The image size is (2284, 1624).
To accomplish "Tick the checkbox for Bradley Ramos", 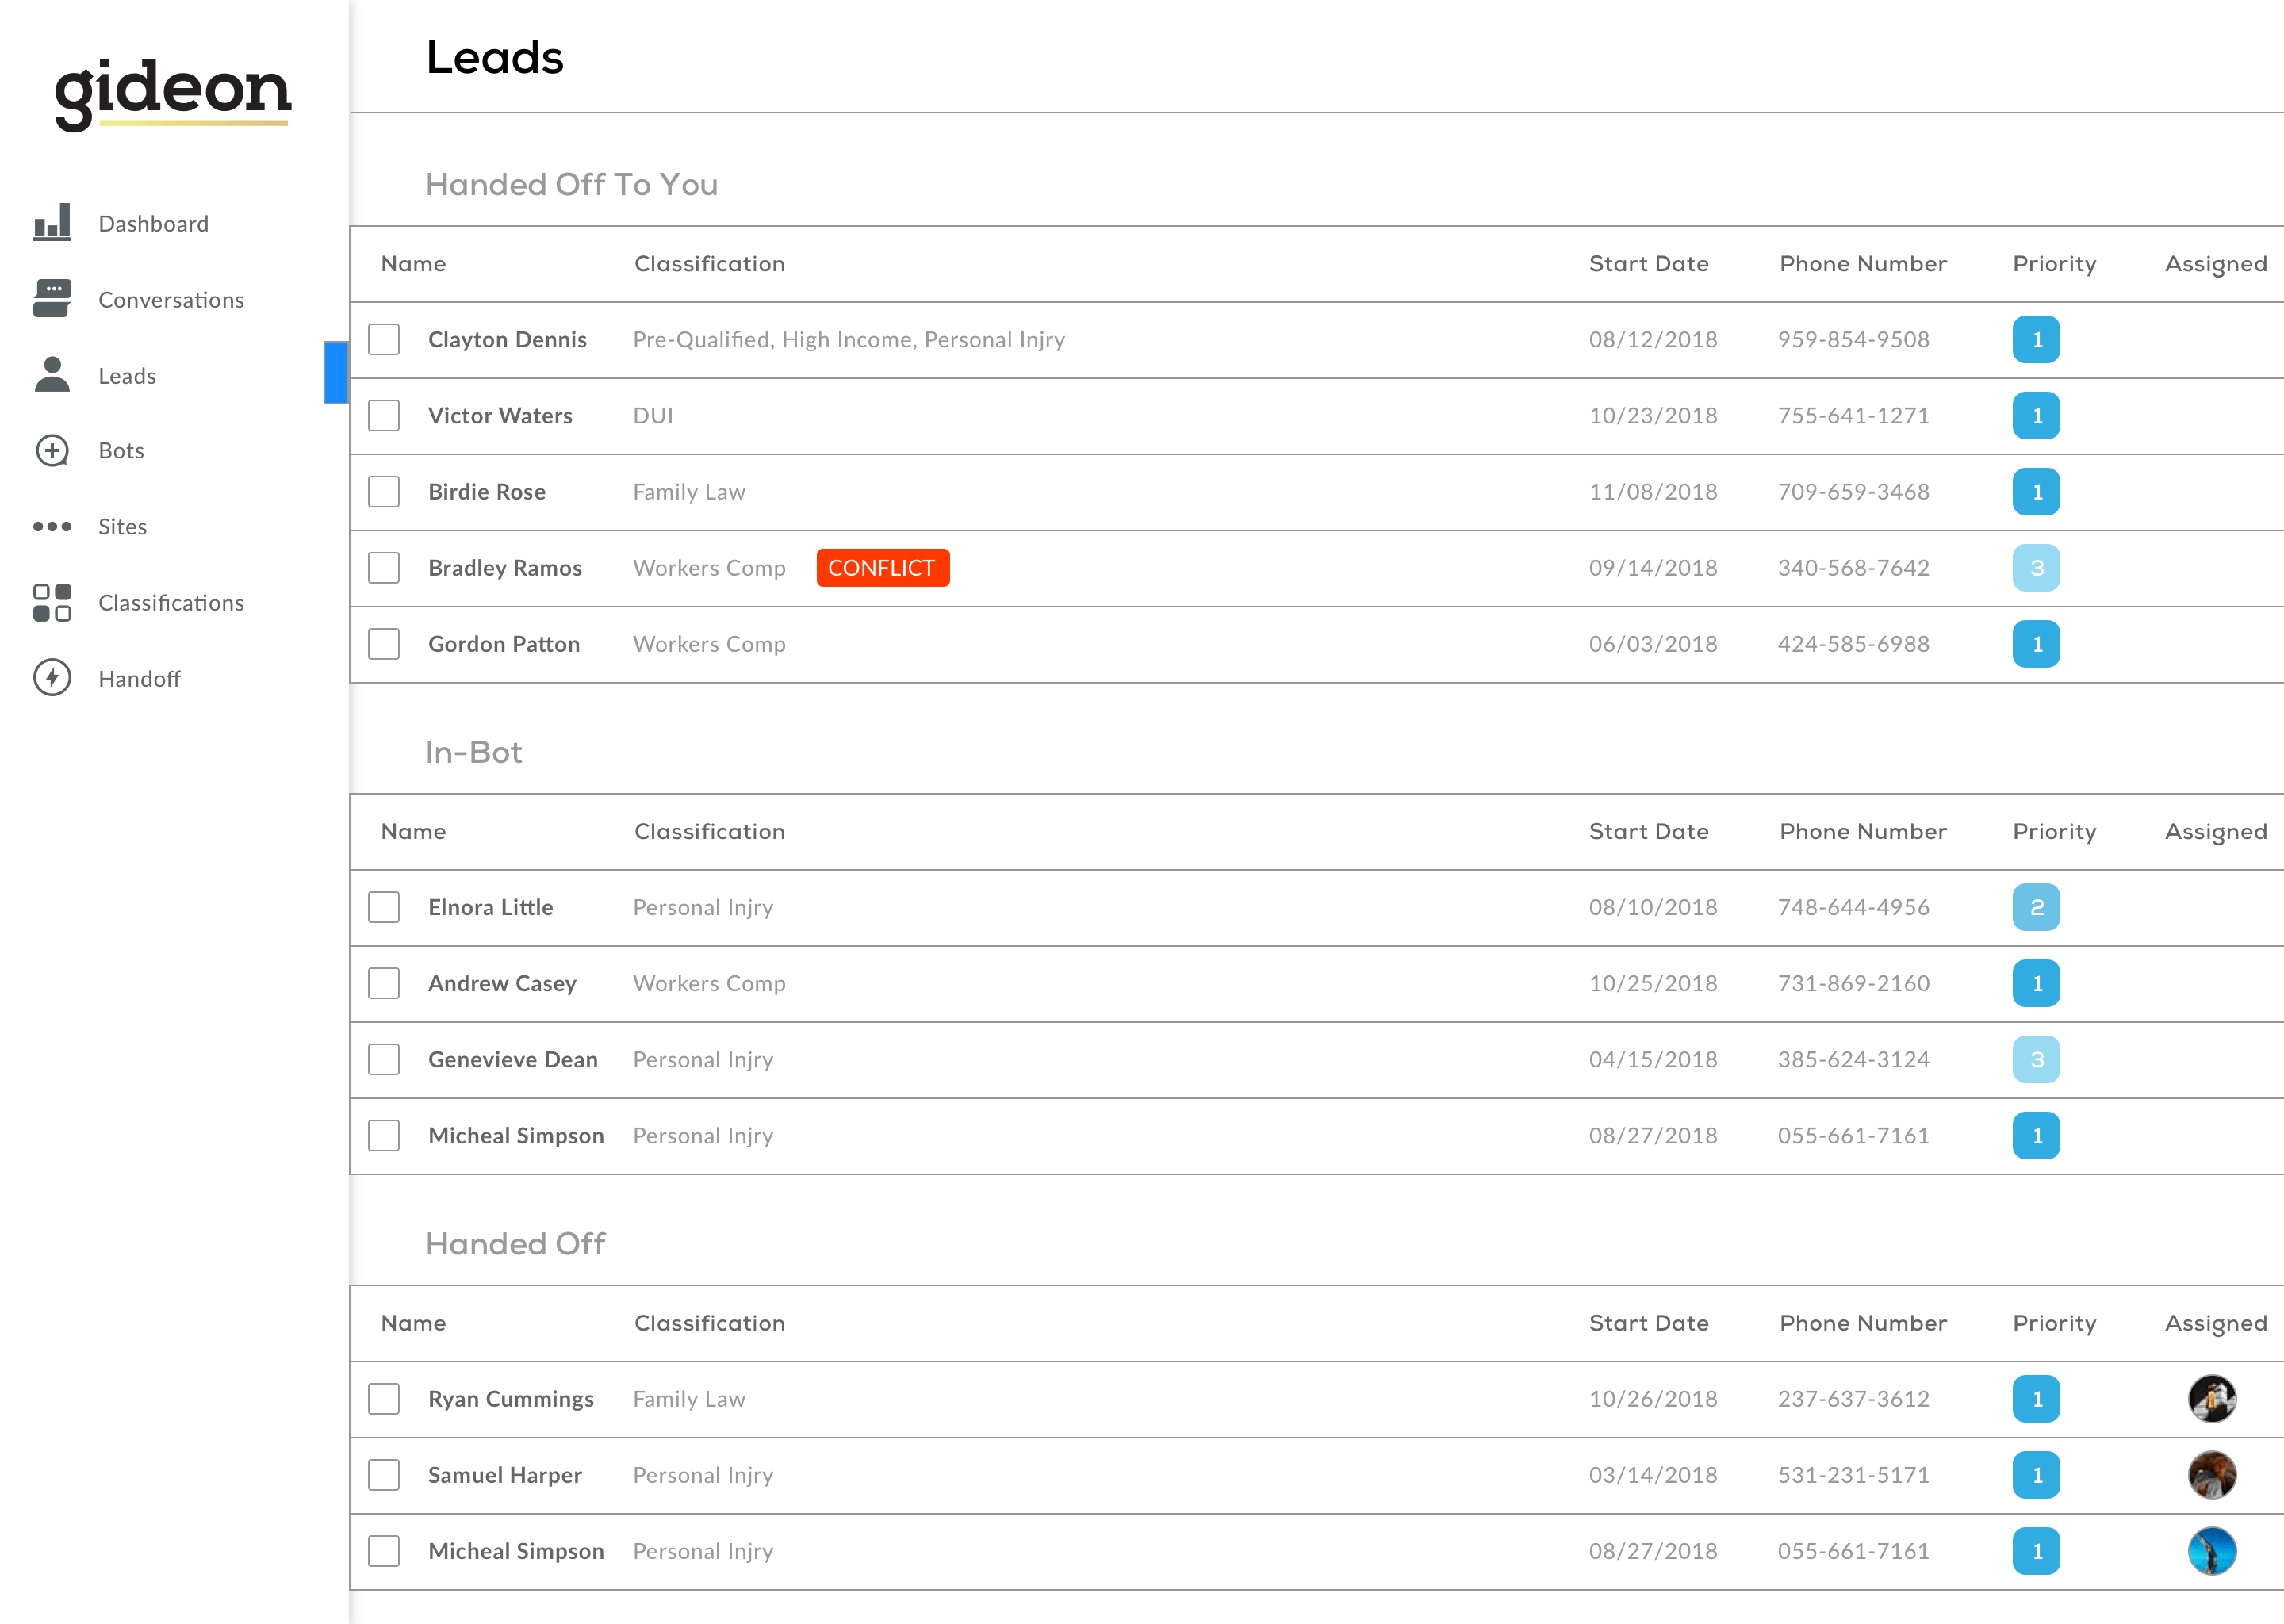I will (384, 567).
